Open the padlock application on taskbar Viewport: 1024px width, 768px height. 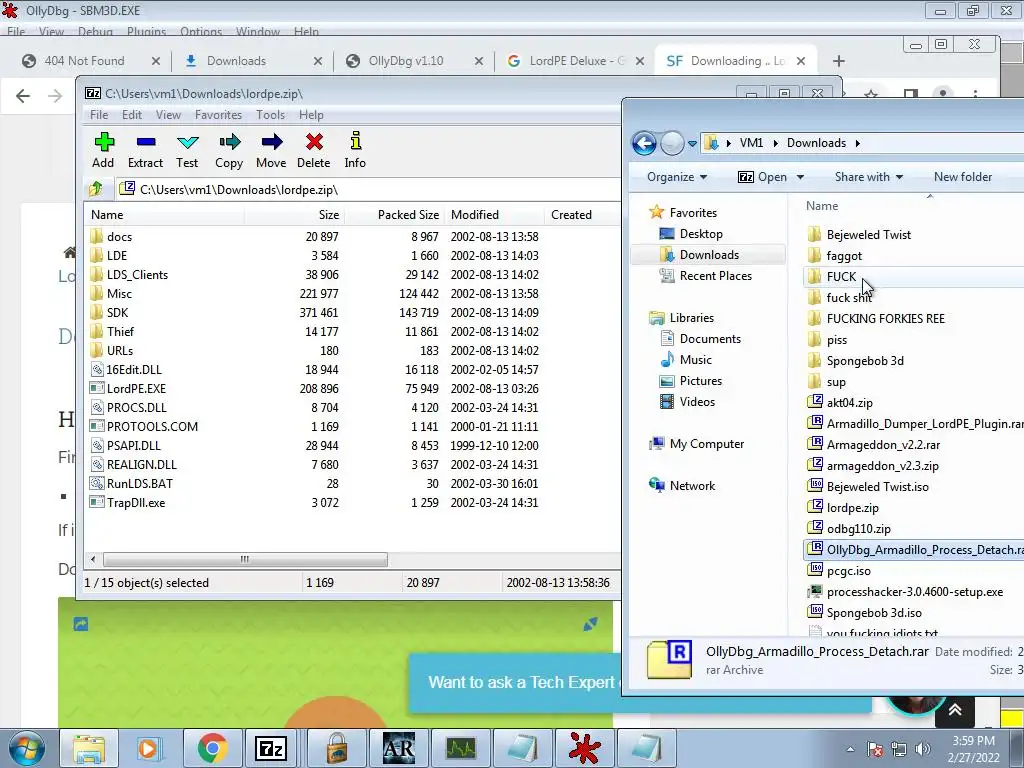(337, 748)
